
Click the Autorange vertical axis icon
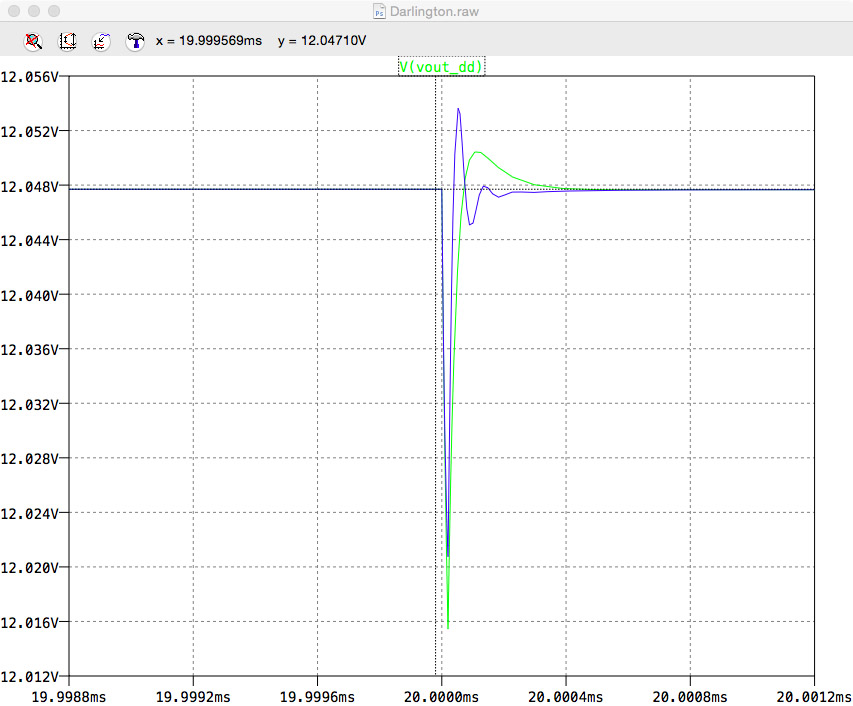pyautogui.click(x=67, y=41)
